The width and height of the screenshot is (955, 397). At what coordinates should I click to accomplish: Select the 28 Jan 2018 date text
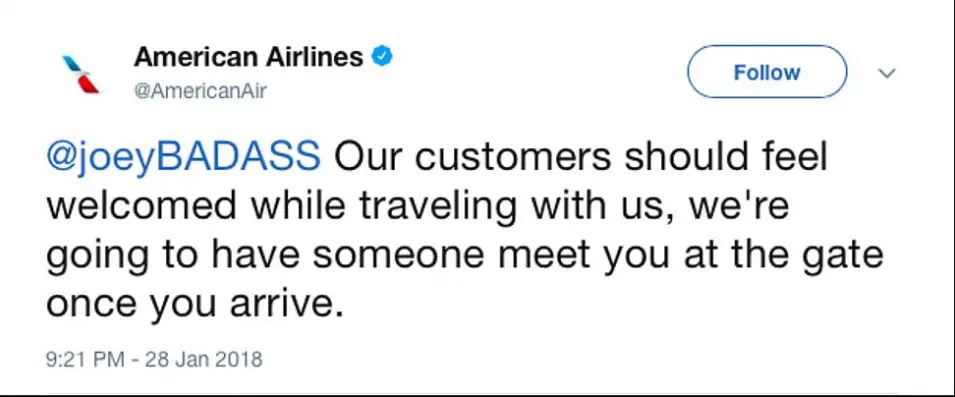[x=204, y=359]
